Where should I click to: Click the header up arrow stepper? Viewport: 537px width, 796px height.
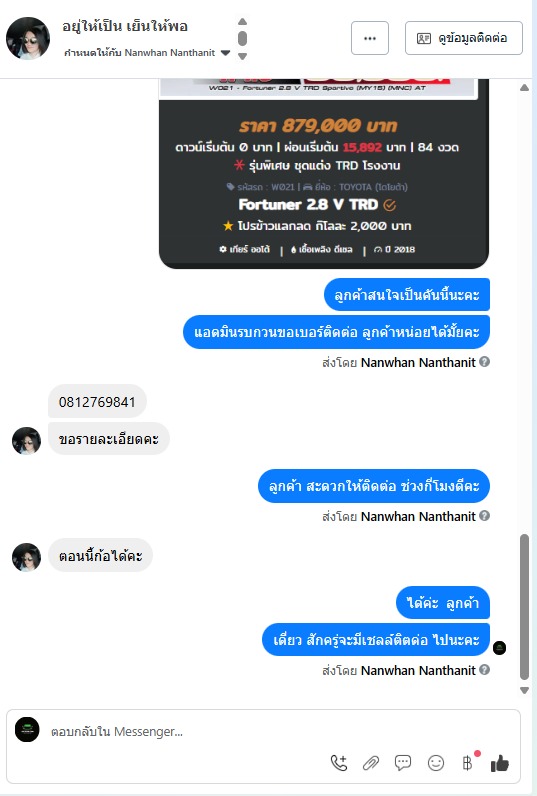tap(243, 21)
